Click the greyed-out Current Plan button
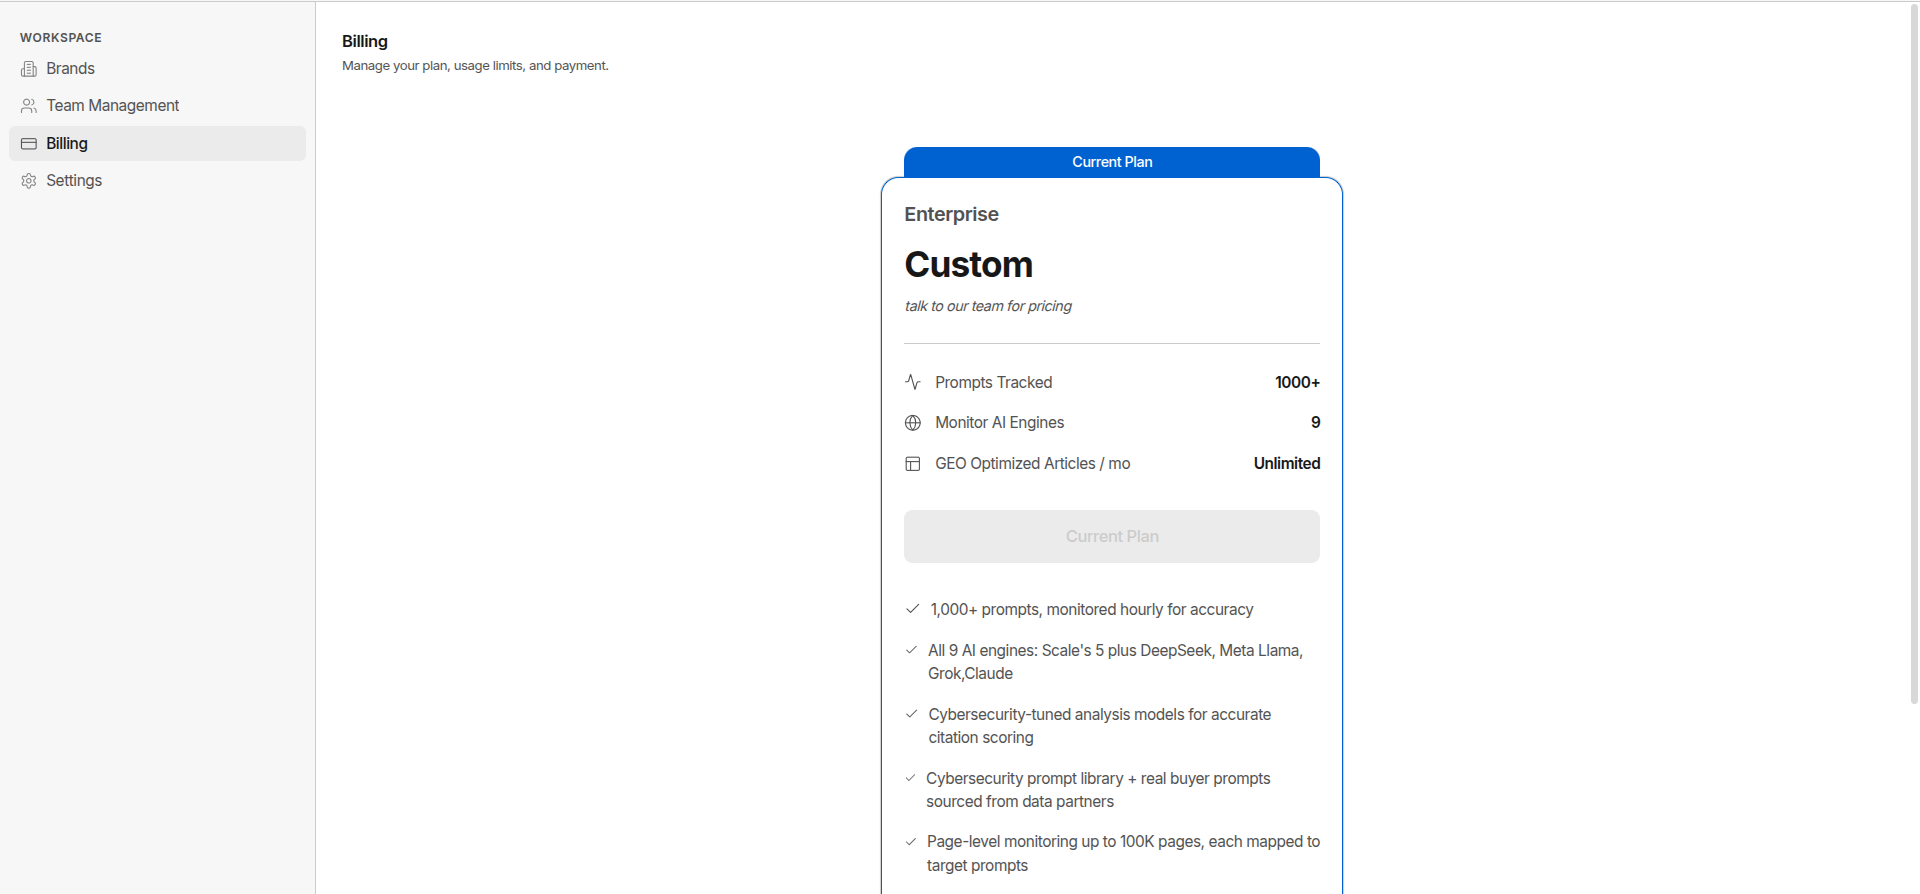The height and width of the screenshot is (894, 1920). tap(1112, 537)
